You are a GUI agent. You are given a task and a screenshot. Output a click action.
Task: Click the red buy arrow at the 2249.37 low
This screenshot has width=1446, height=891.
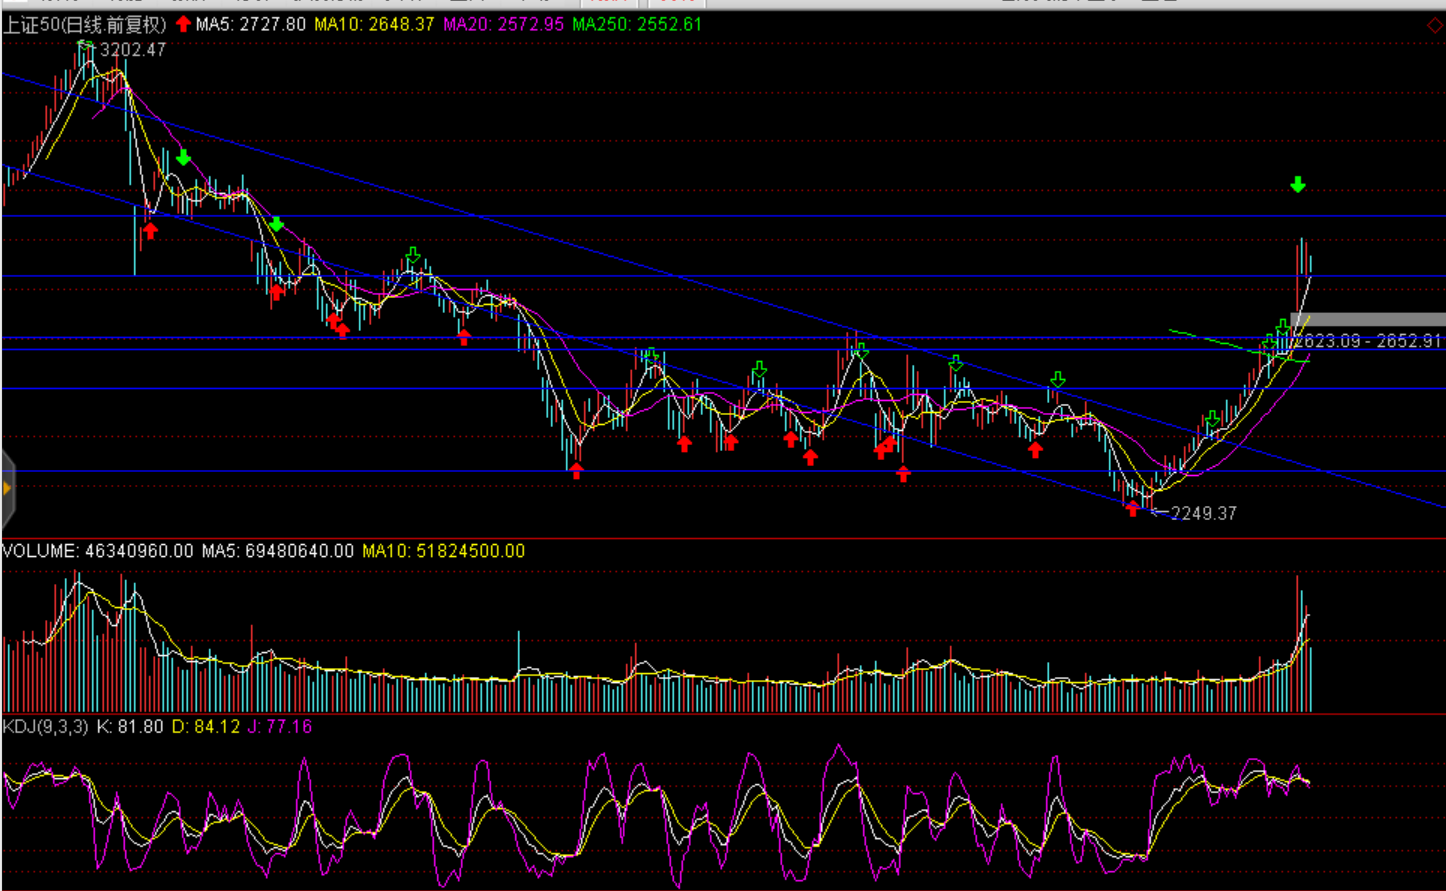tap(1132, 508)
